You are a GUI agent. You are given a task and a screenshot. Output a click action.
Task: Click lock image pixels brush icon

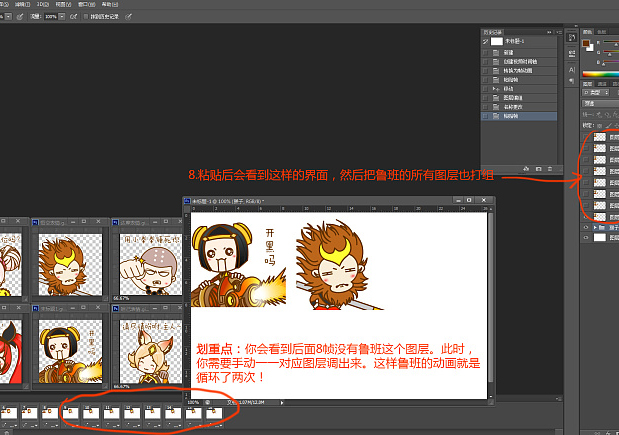(608, 126)
